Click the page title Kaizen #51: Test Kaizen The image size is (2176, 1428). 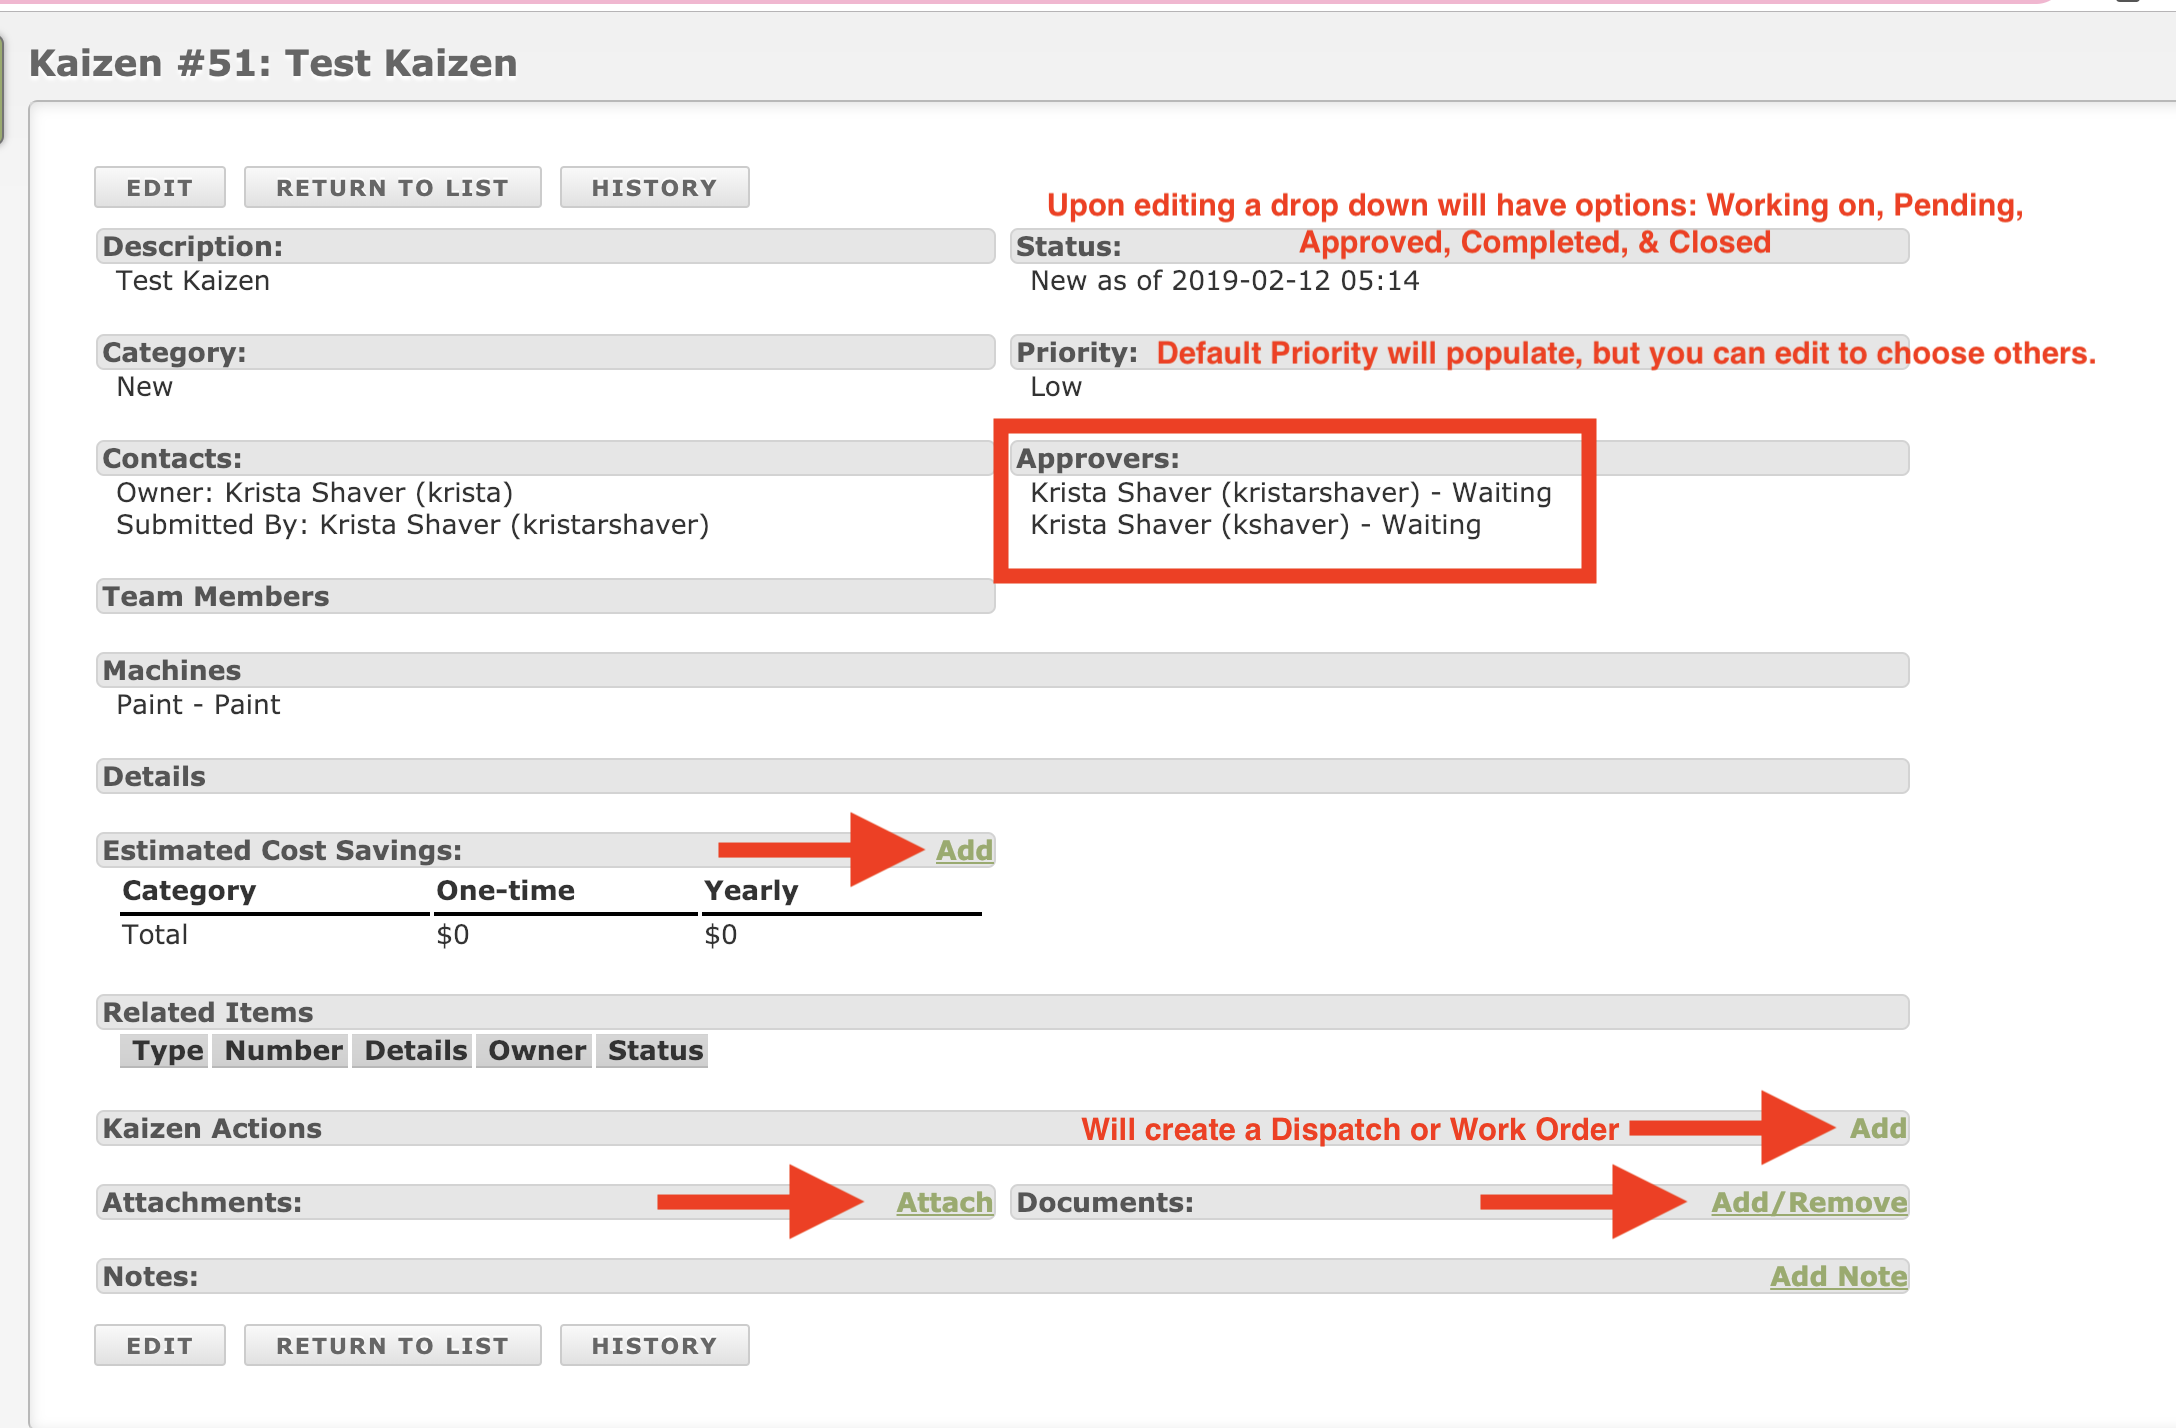pos(273,63)
